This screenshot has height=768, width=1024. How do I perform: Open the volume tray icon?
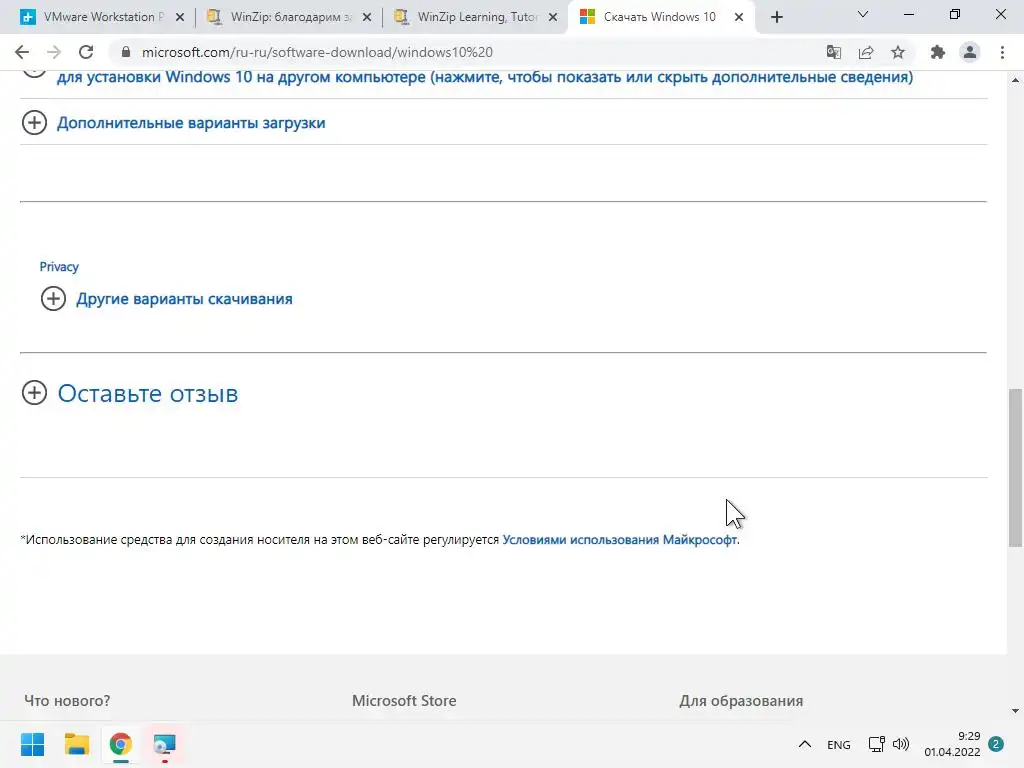[x=901, y=744]
